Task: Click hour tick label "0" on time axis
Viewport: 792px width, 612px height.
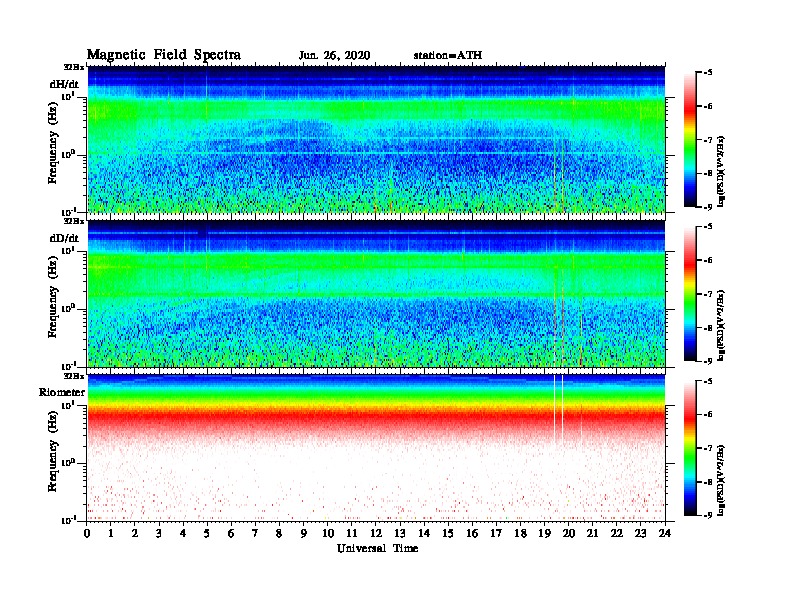Action: [87, 534]
